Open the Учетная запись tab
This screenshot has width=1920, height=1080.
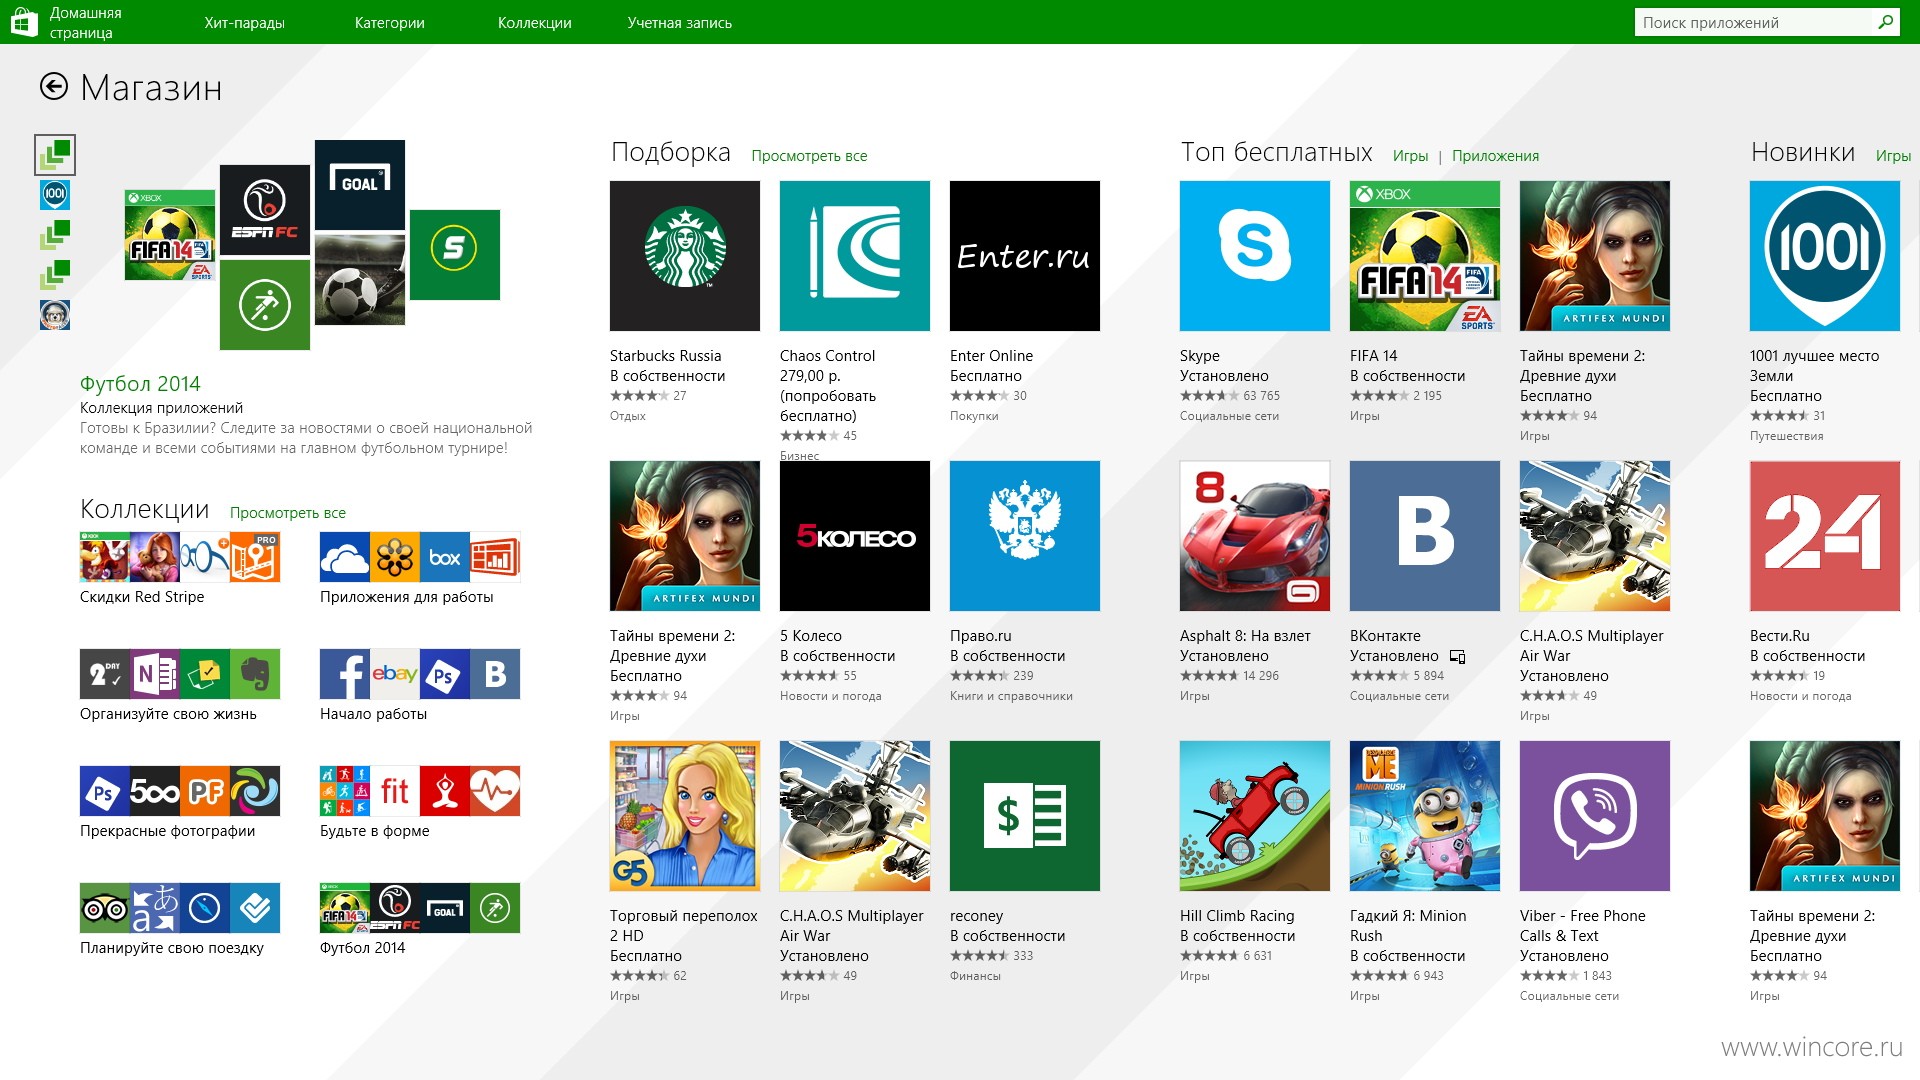coord(680,22)
